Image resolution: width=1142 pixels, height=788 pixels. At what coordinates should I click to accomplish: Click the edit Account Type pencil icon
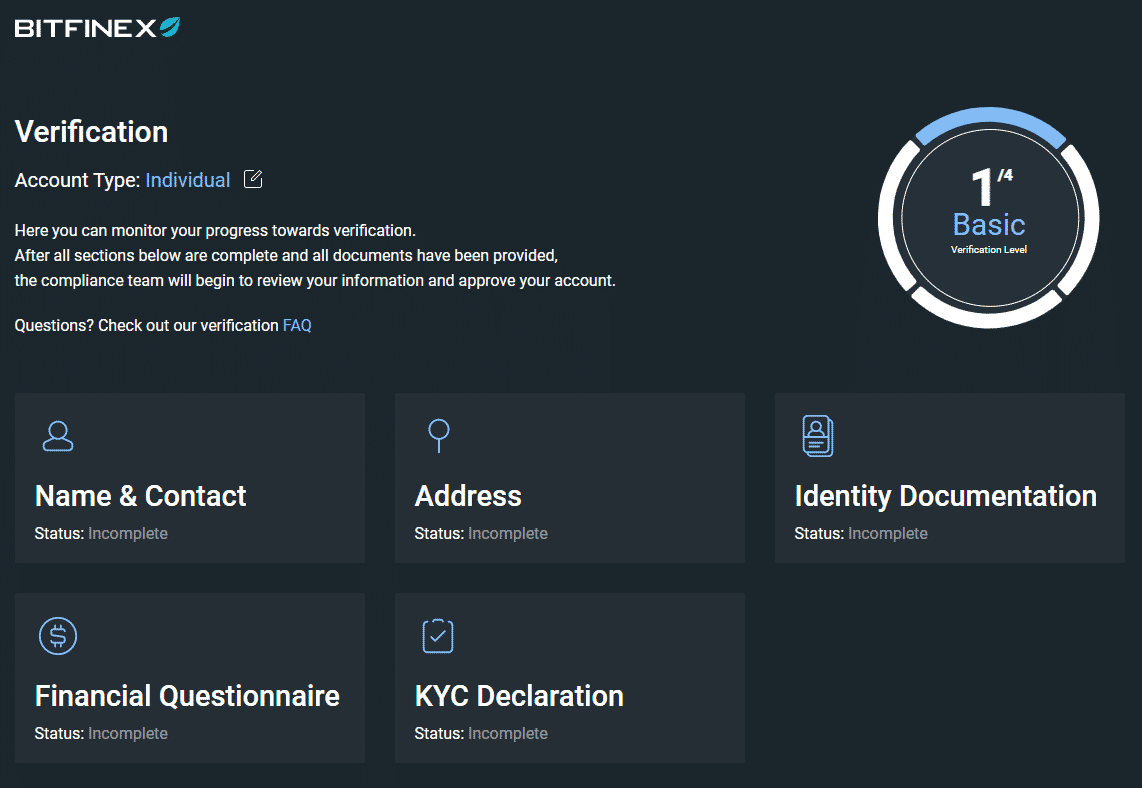click(x=254, y=180)
